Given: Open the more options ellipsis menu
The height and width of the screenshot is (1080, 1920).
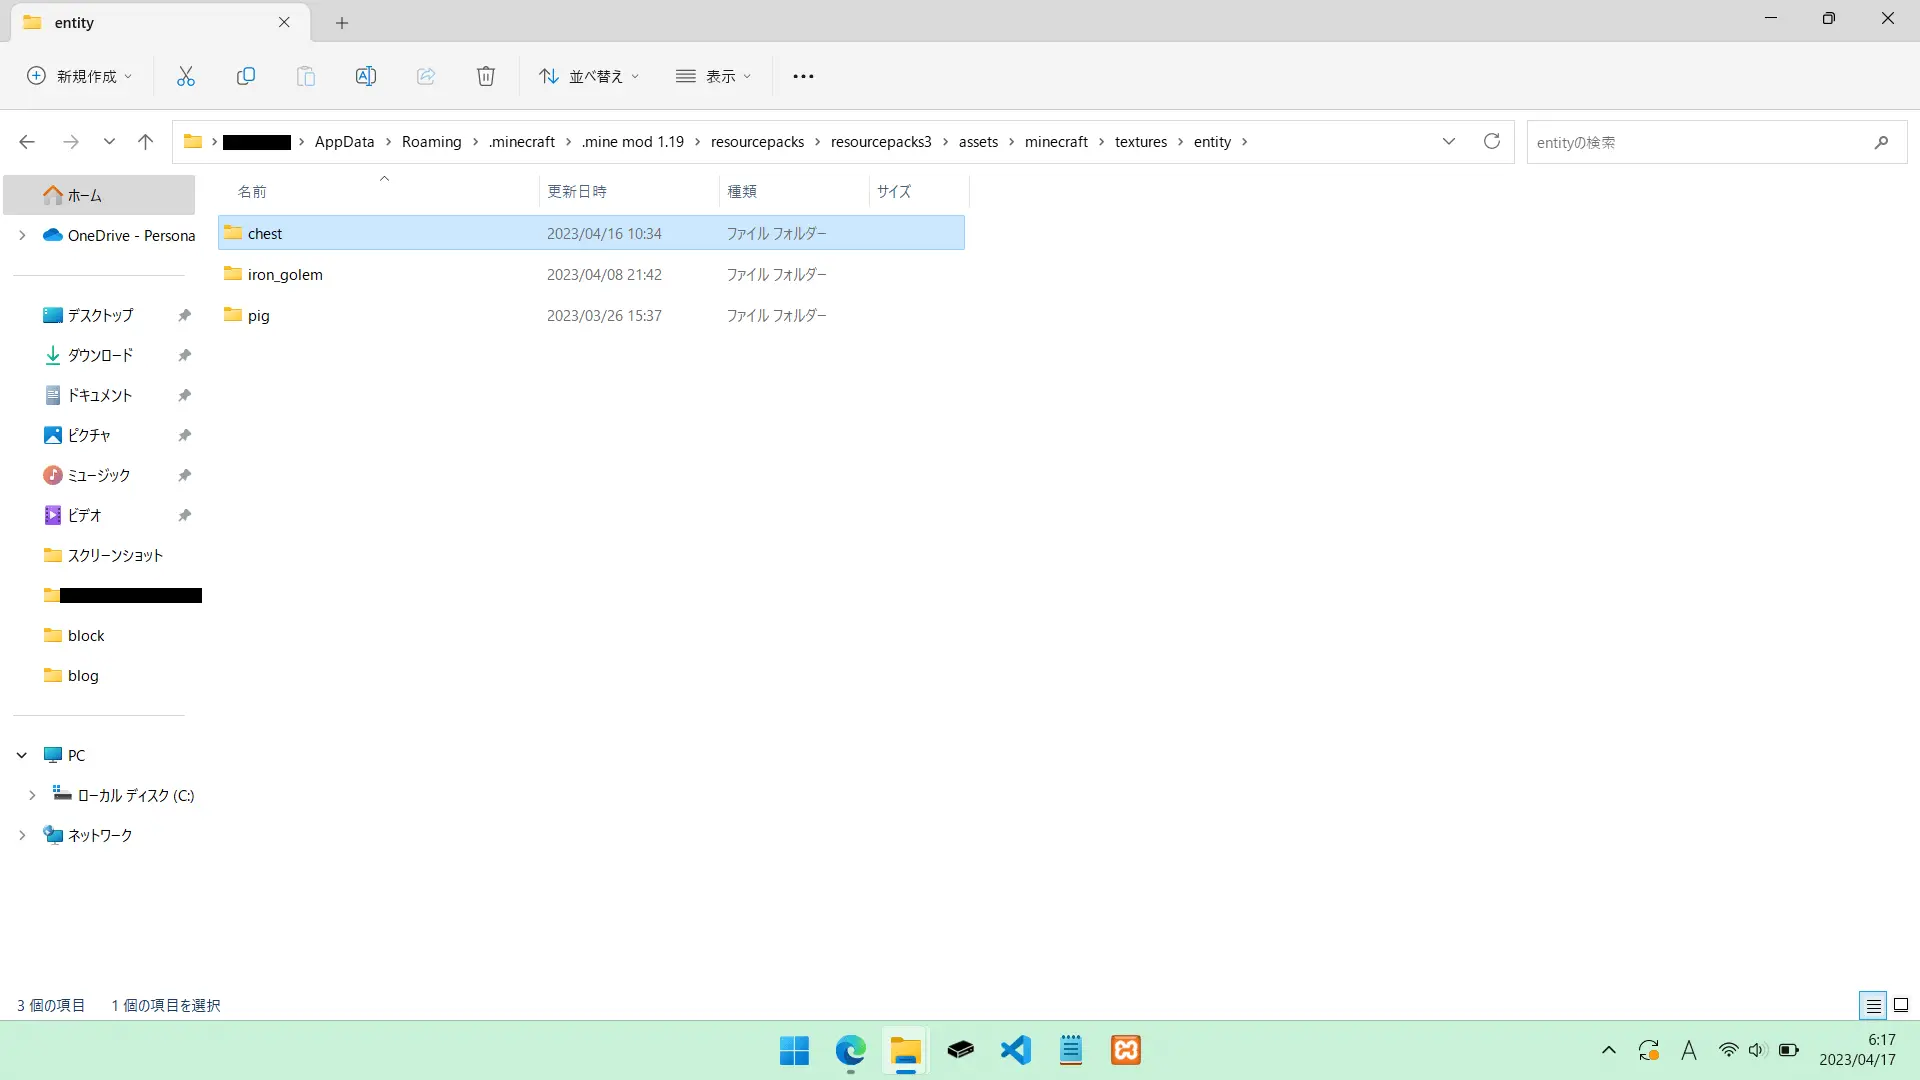Looking at the screenshot, I should point(803,76).
